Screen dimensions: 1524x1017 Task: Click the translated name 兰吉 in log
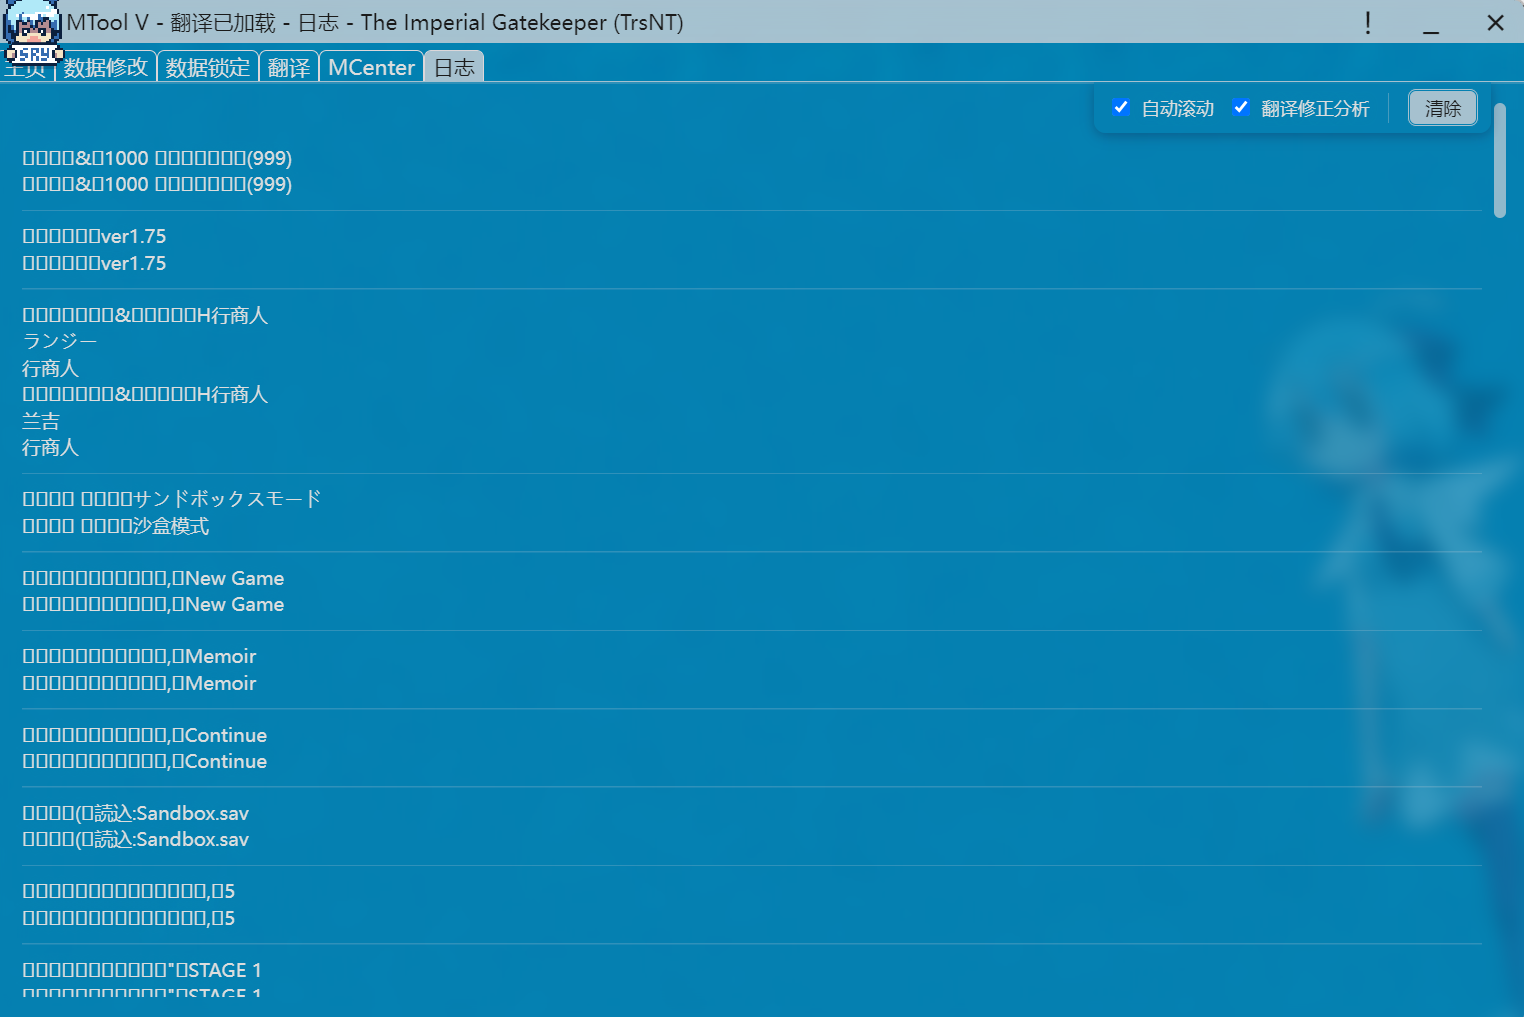(41, 421)
